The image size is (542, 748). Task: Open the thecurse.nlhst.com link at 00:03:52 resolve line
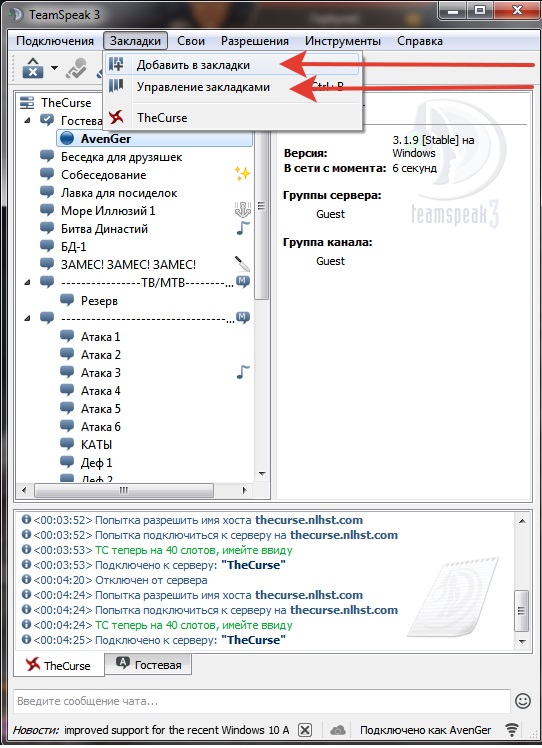pyautogui.click(x=309, y=519)
